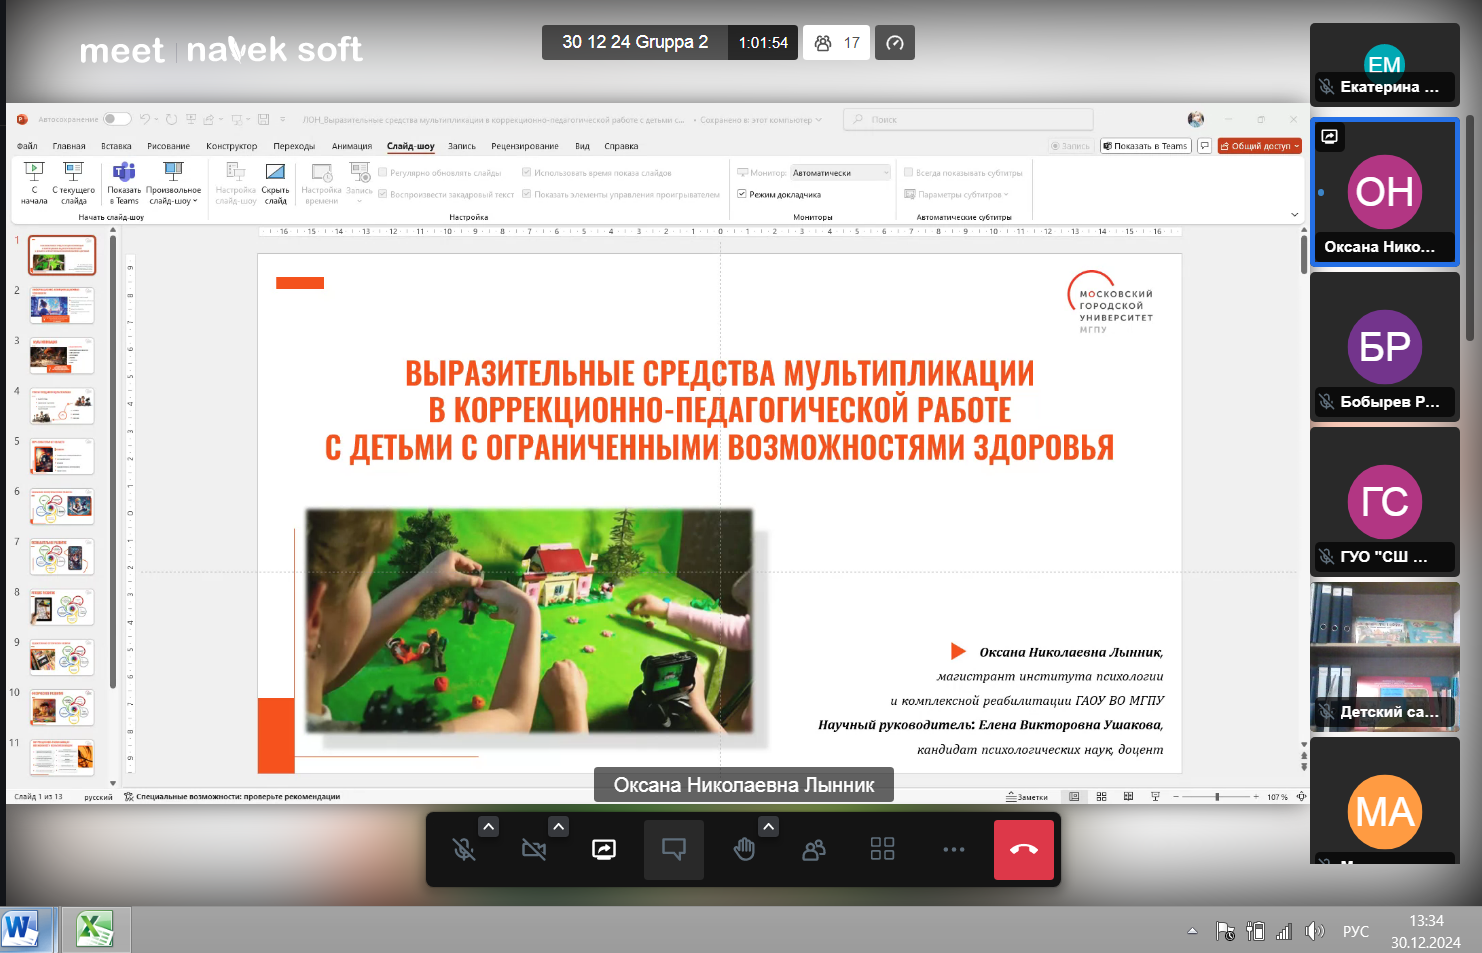
Task: Click the PowerPoint zoom slider
Action: pyautogui.click(x=1217, y=797)
